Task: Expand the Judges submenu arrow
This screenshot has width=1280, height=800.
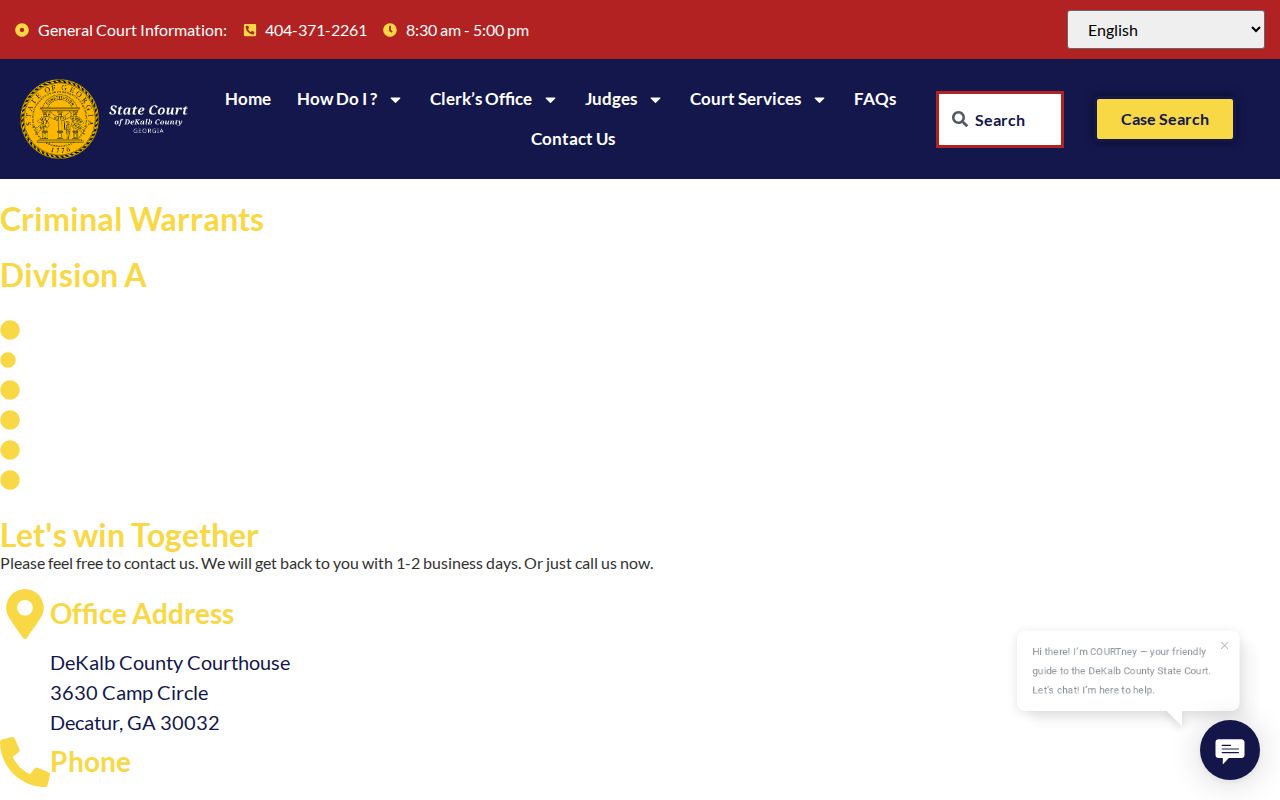Action: point(655,100)
